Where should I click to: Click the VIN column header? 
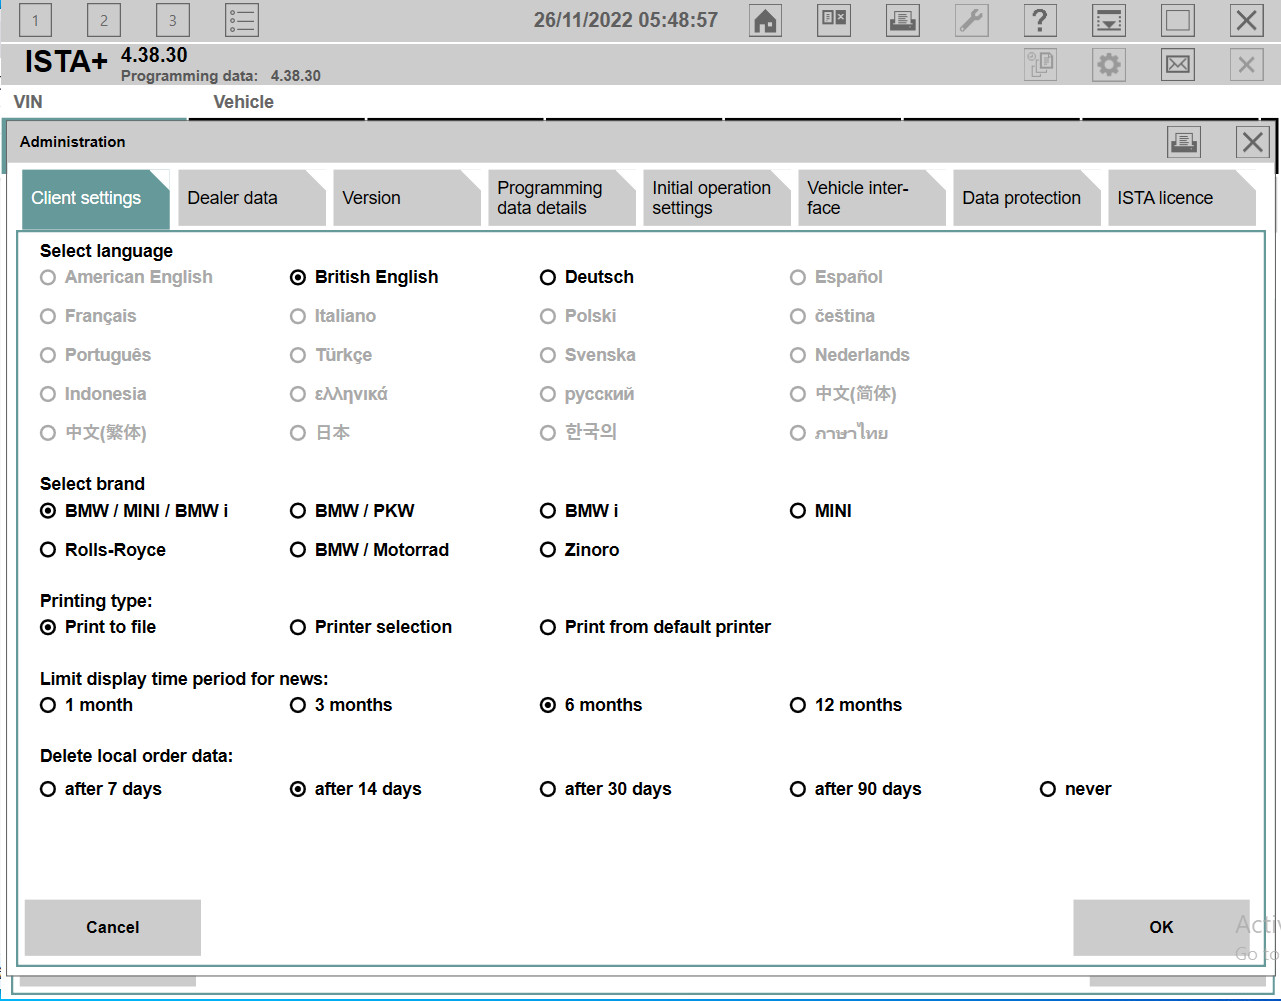point(28,102)
